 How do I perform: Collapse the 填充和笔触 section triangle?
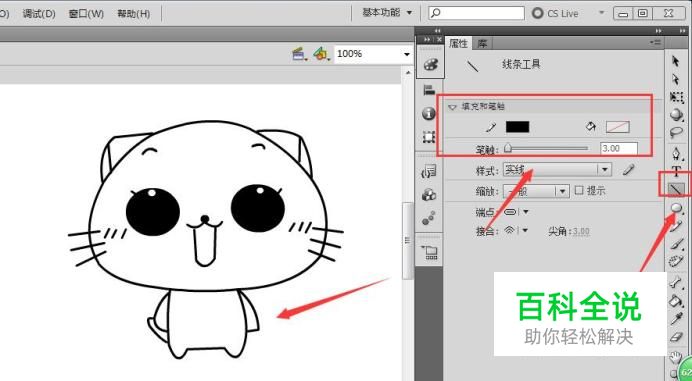coord(452,107)
